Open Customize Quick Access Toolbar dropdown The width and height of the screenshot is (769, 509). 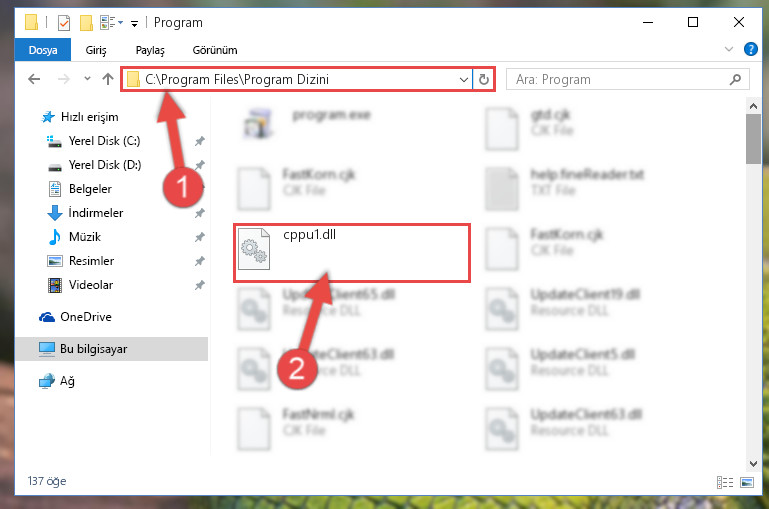[x=134, y=23]
